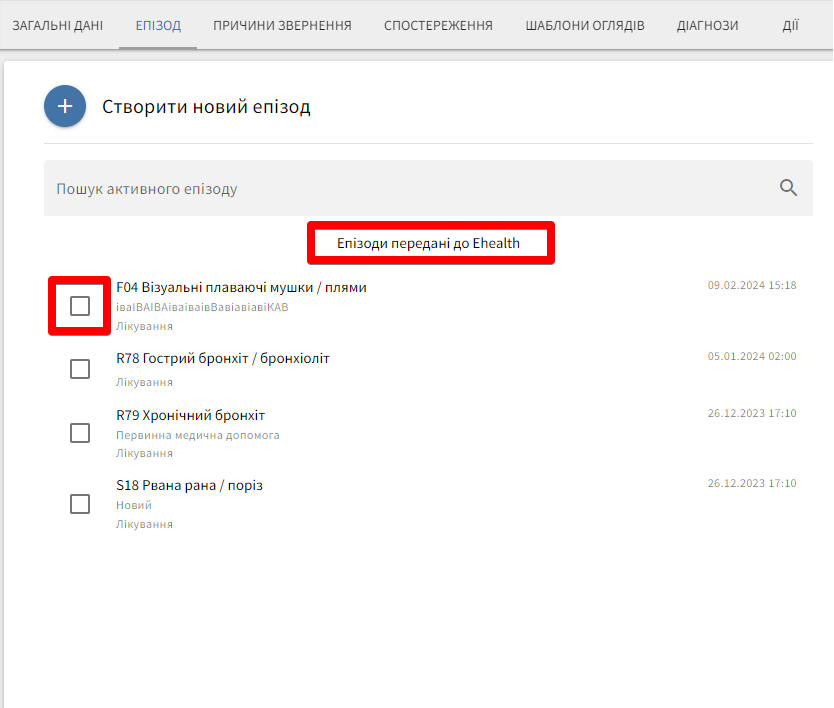Go to the ПРИЧИНИ ЗВЕРНЕННЯ tab
Image resolution: width=834 pixels, height=708 pixels.
282,25
